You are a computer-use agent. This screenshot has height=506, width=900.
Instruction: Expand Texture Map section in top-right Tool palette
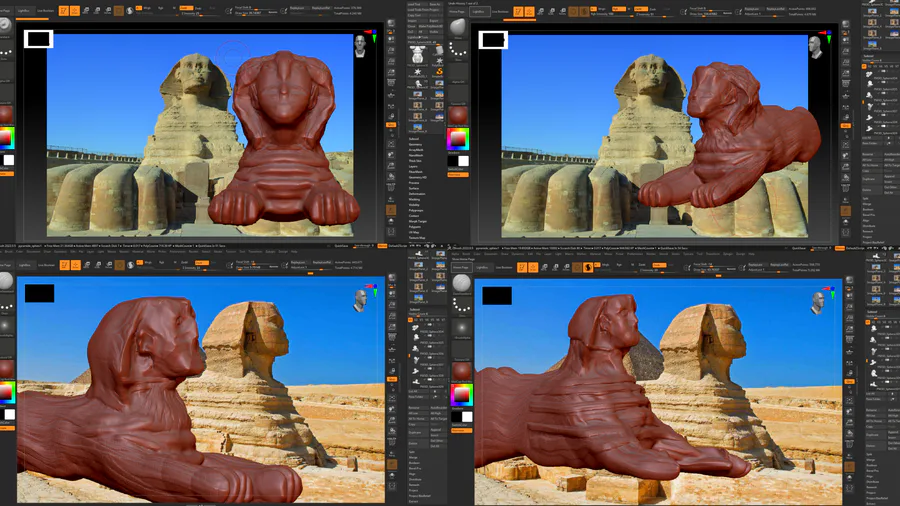click(417, 238)
